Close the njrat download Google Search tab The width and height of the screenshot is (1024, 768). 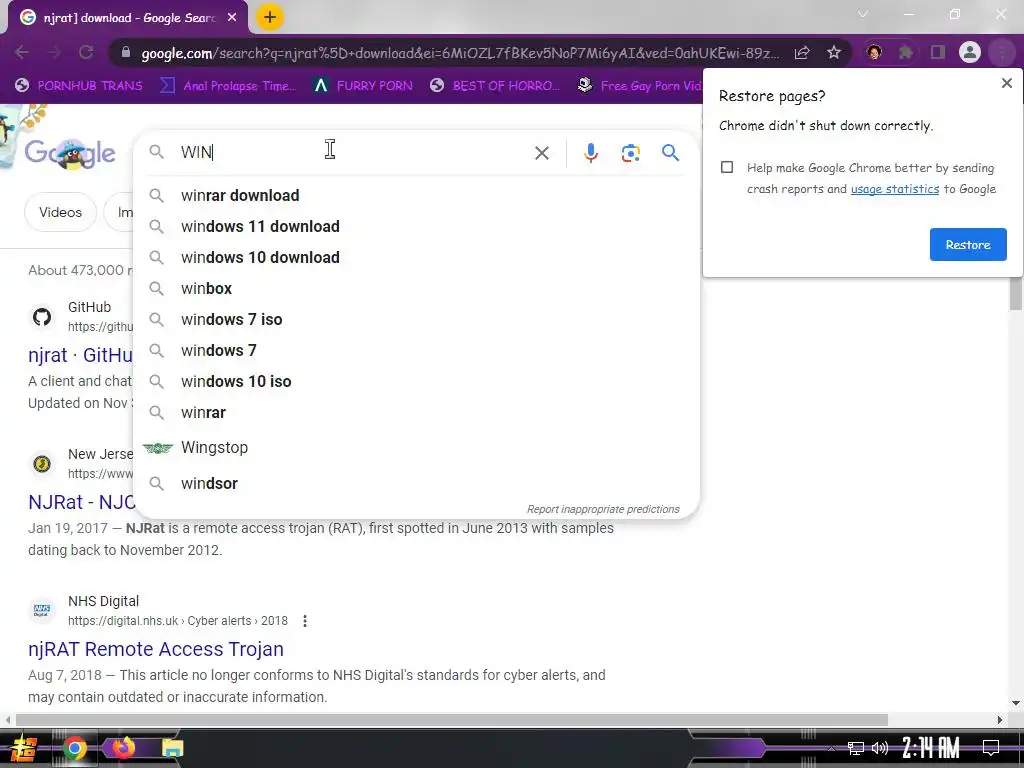click(x=232, y=18)
